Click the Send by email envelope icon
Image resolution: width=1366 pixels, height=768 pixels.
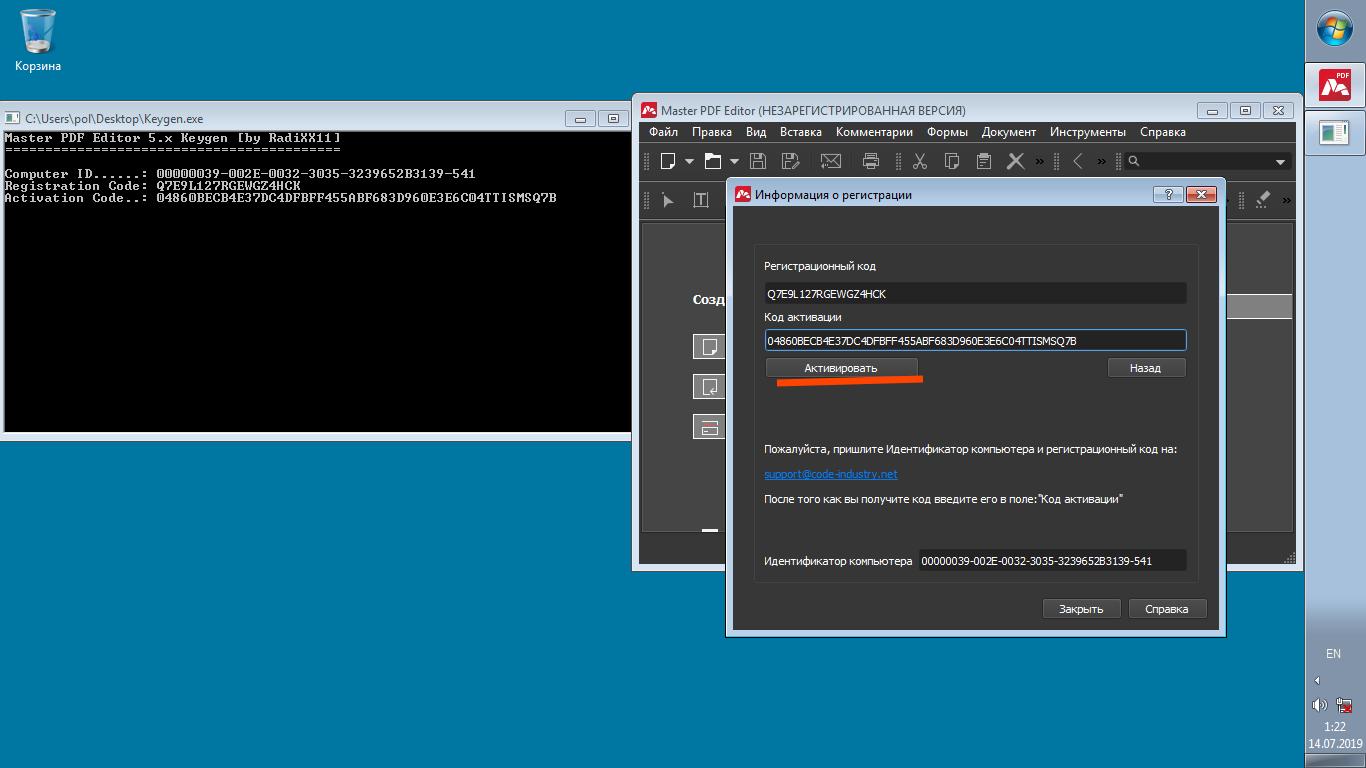830,161
